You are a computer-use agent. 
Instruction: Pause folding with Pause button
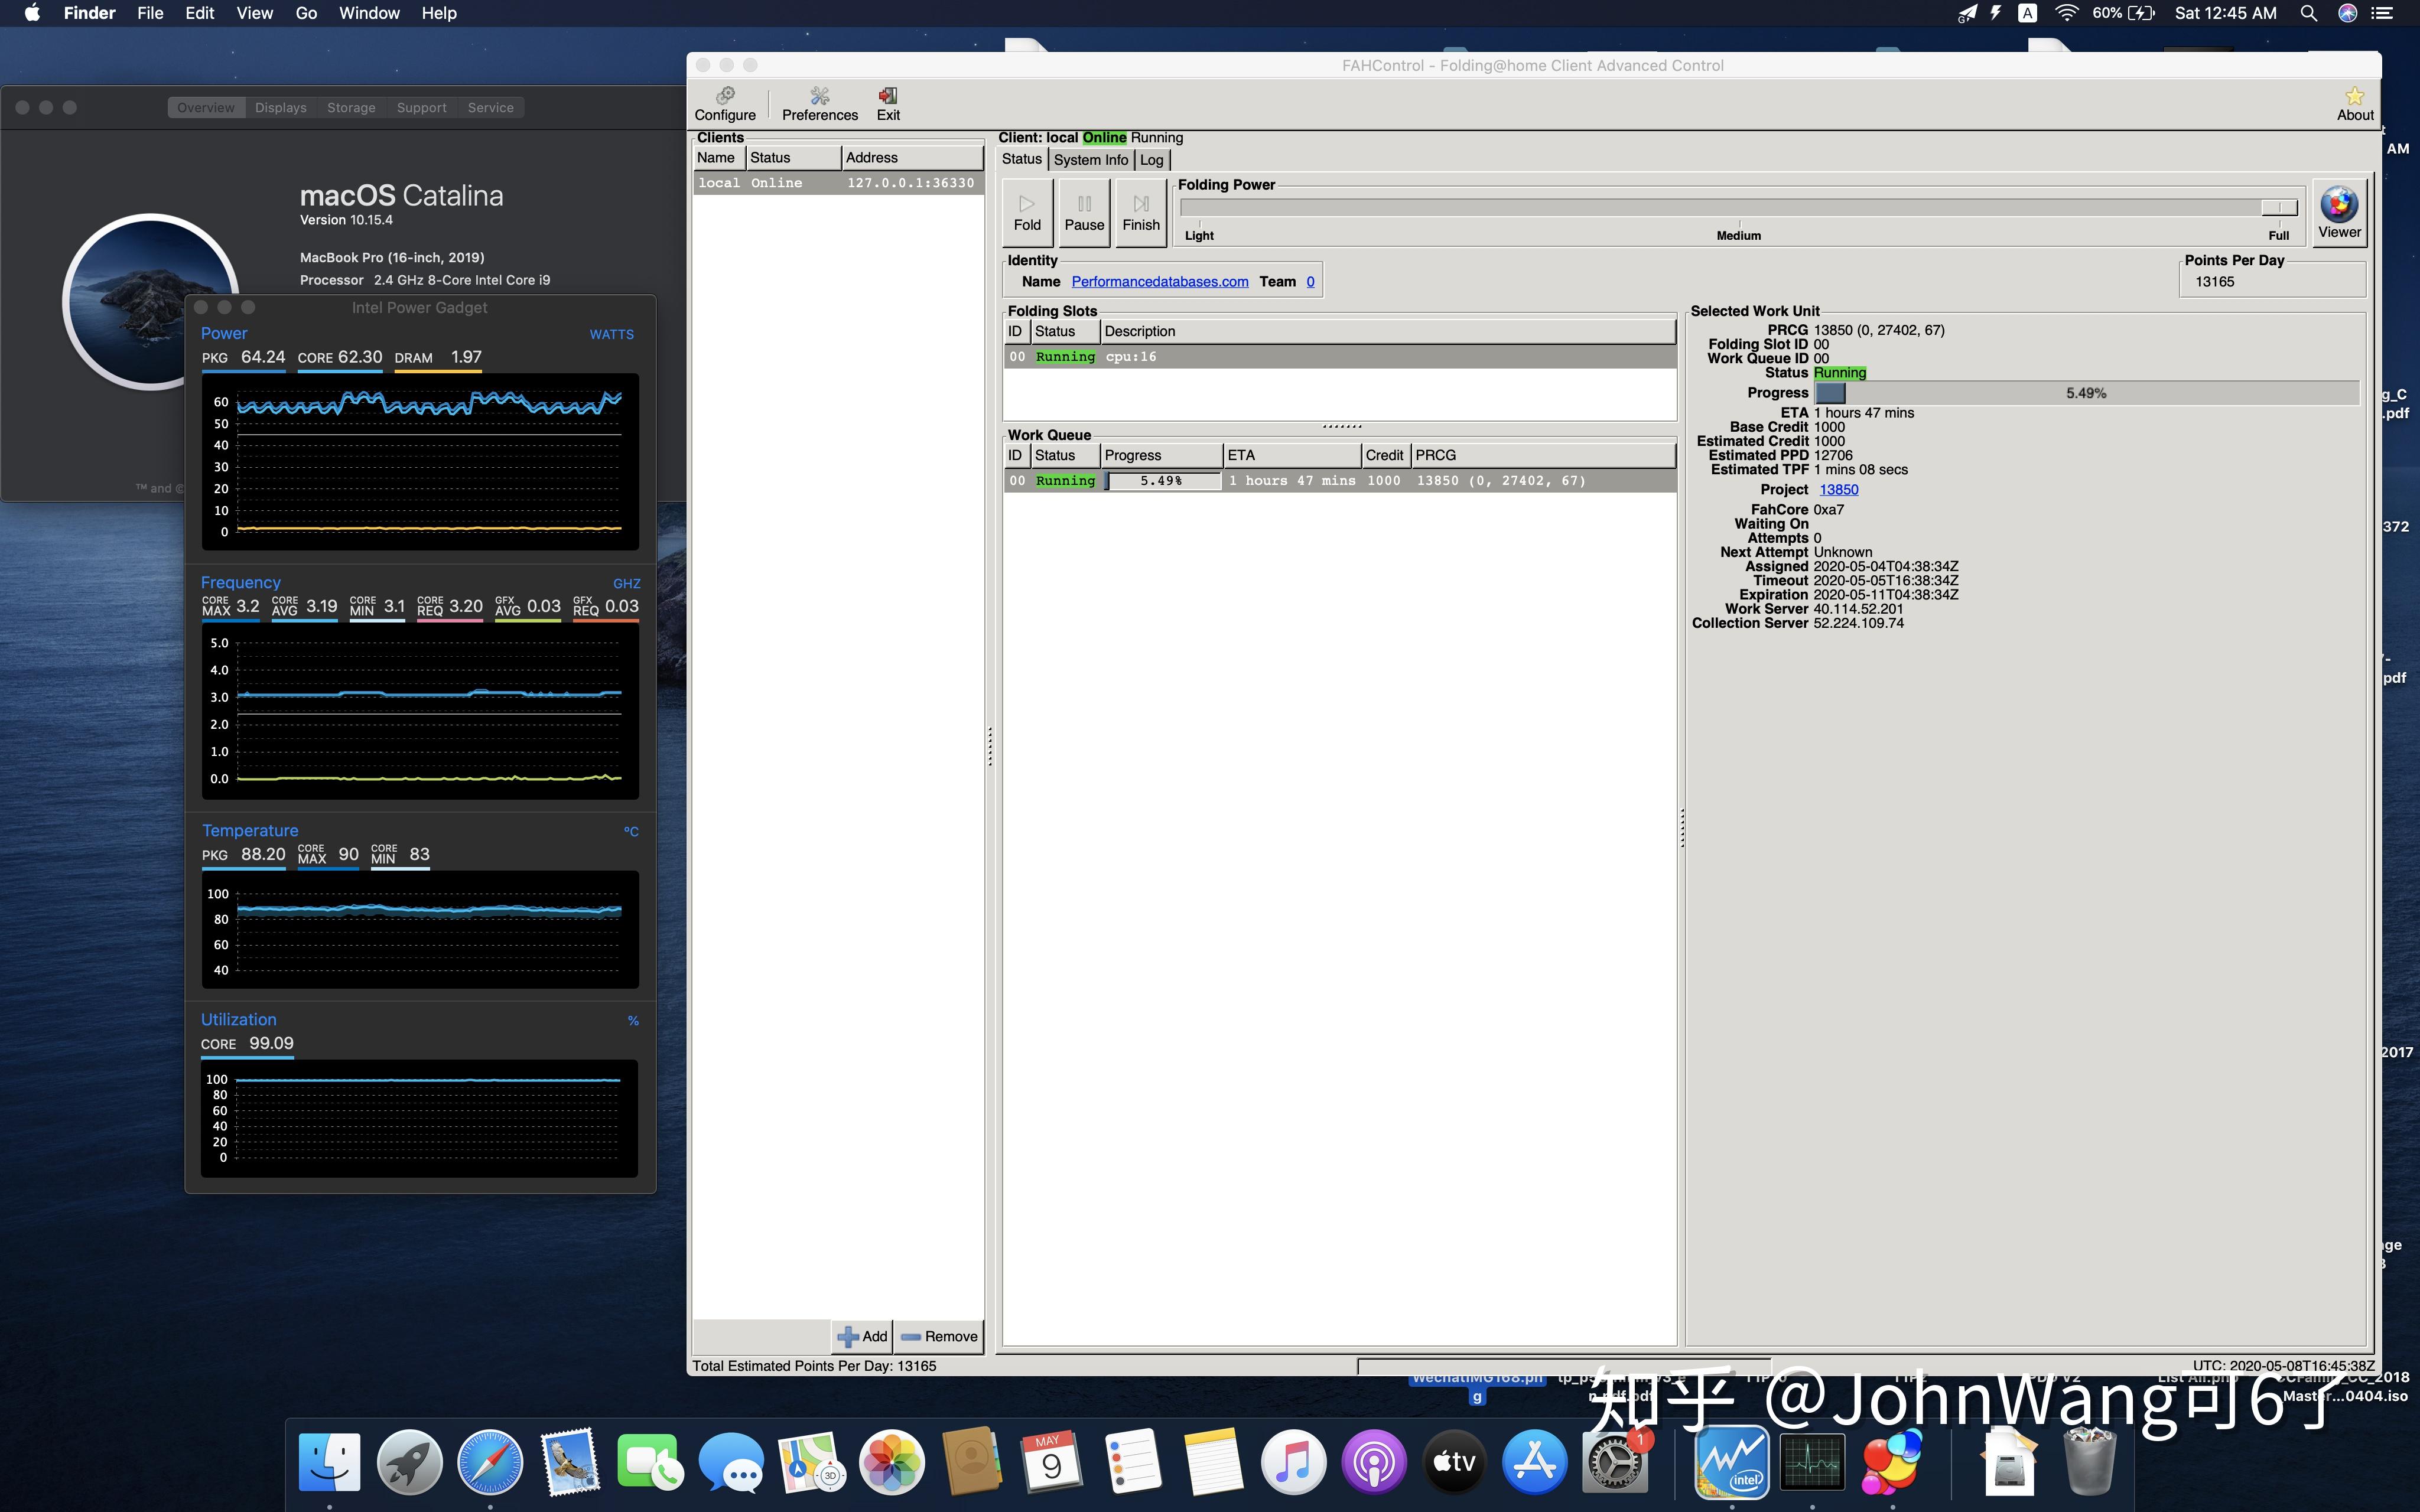[x=1084, y=213]
